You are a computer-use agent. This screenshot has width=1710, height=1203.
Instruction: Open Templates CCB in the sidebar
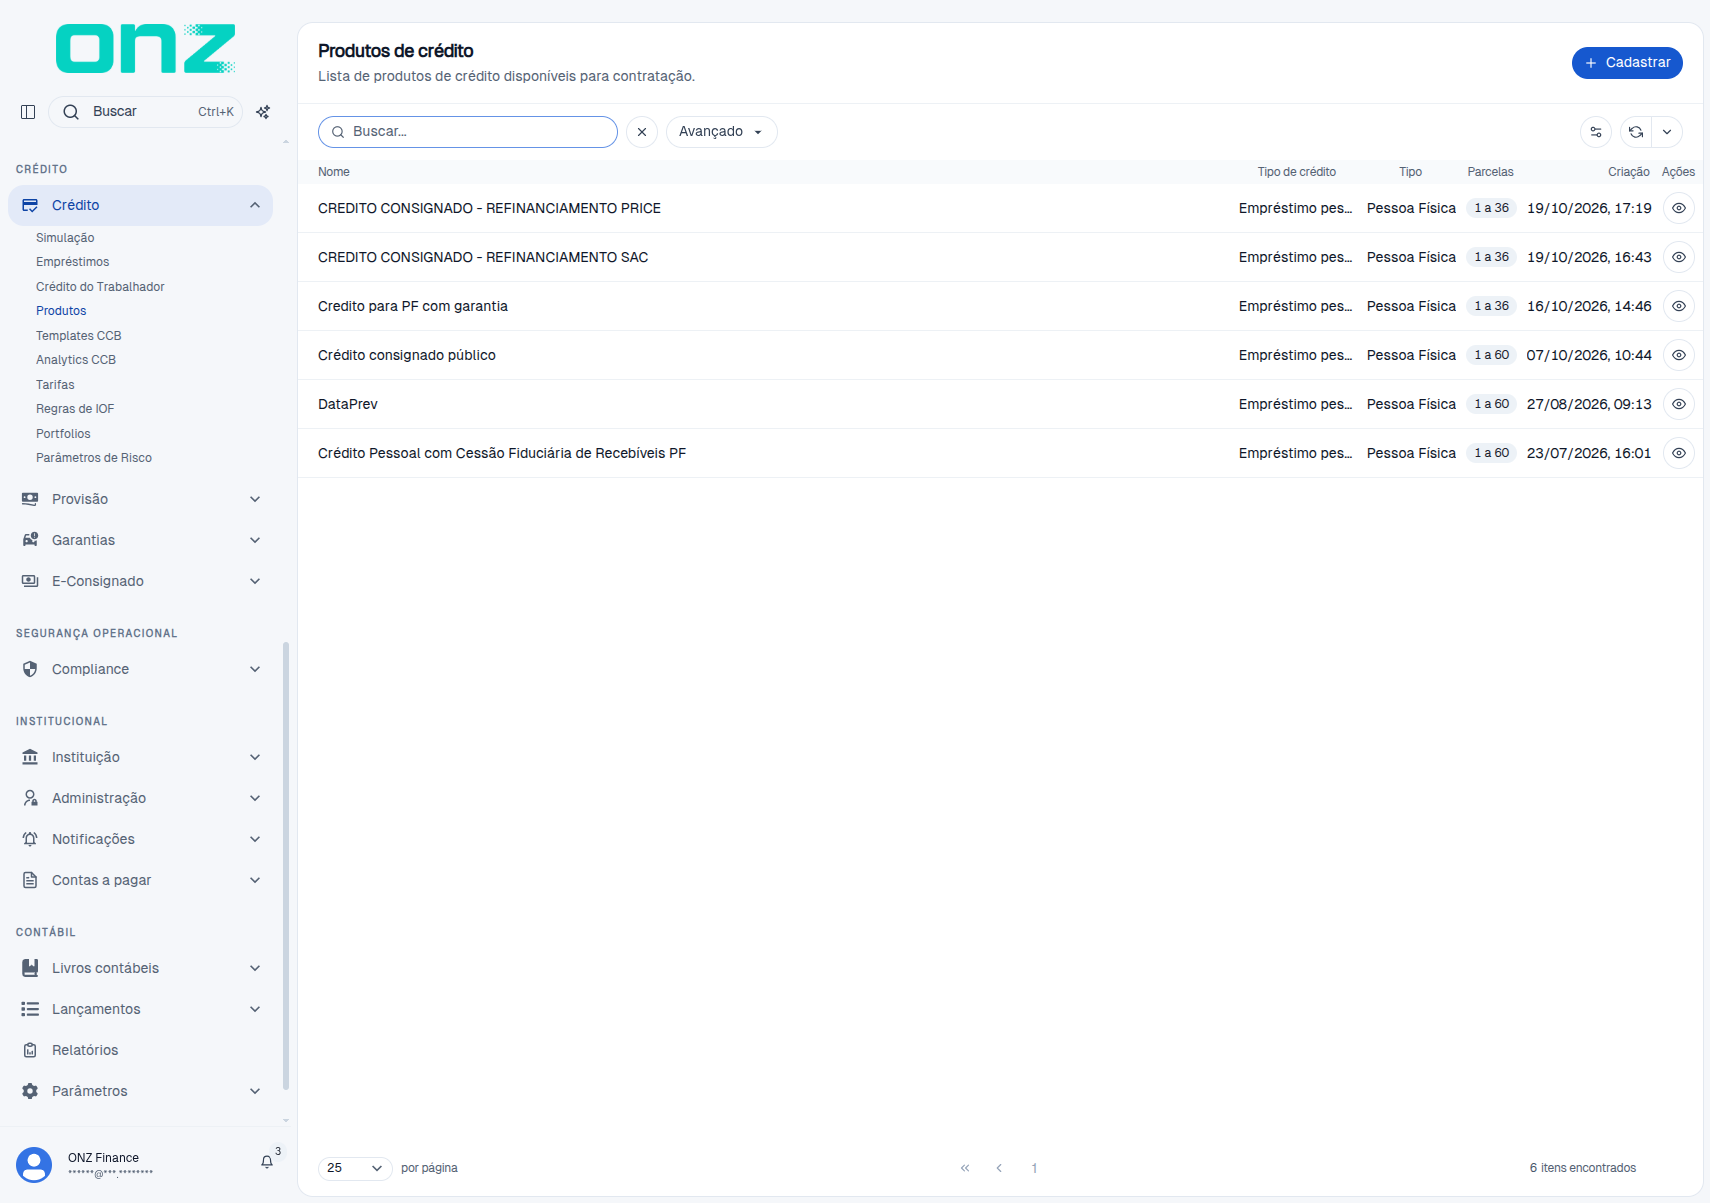(78, 336)
